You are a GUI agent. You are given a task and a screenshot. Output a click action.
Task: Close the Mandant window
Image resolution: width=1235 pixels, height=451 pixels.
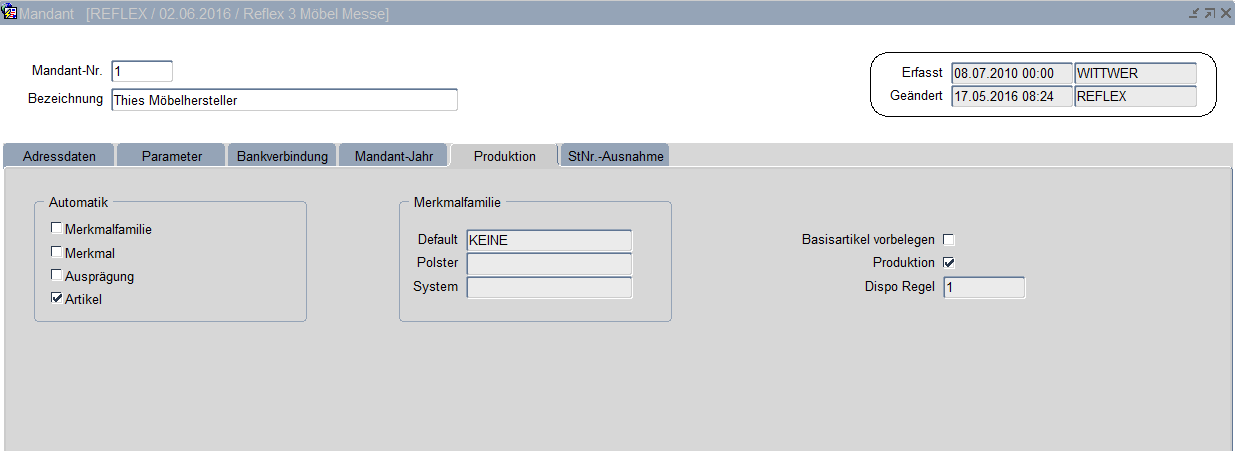click(x=1225, y=13)
